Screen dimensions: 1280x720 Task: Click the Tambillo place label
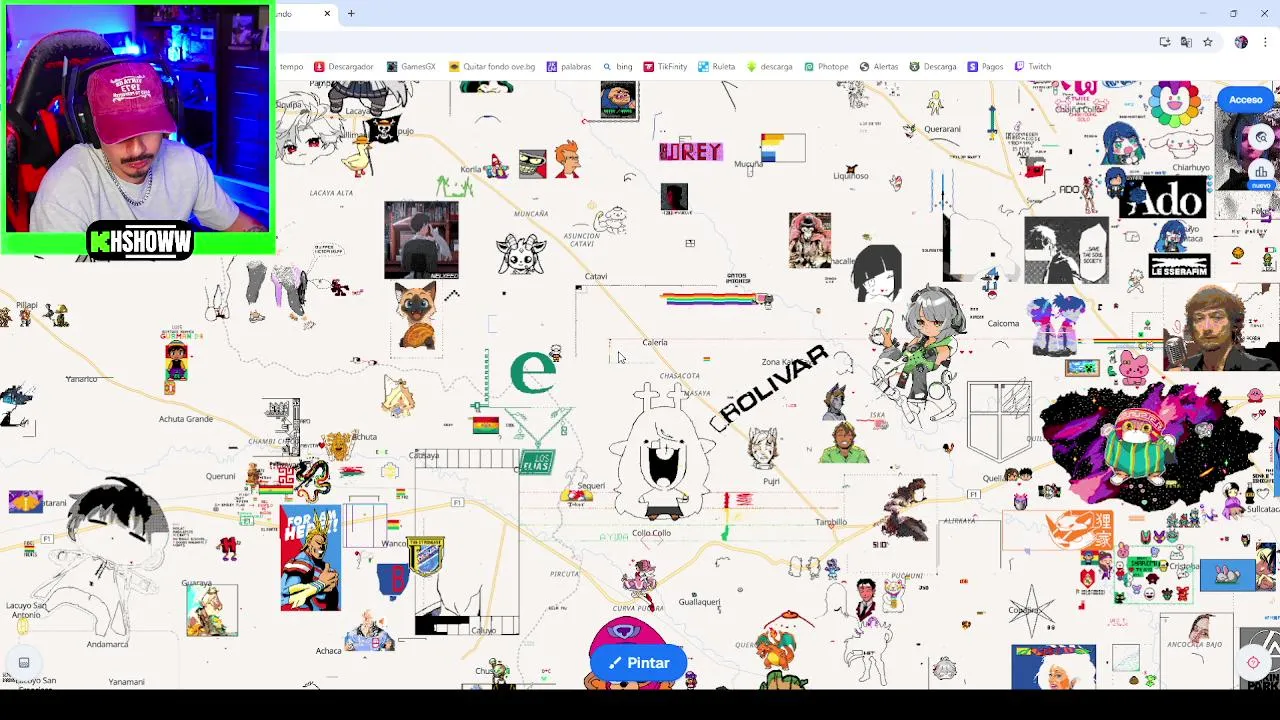[x=831, y=522]
